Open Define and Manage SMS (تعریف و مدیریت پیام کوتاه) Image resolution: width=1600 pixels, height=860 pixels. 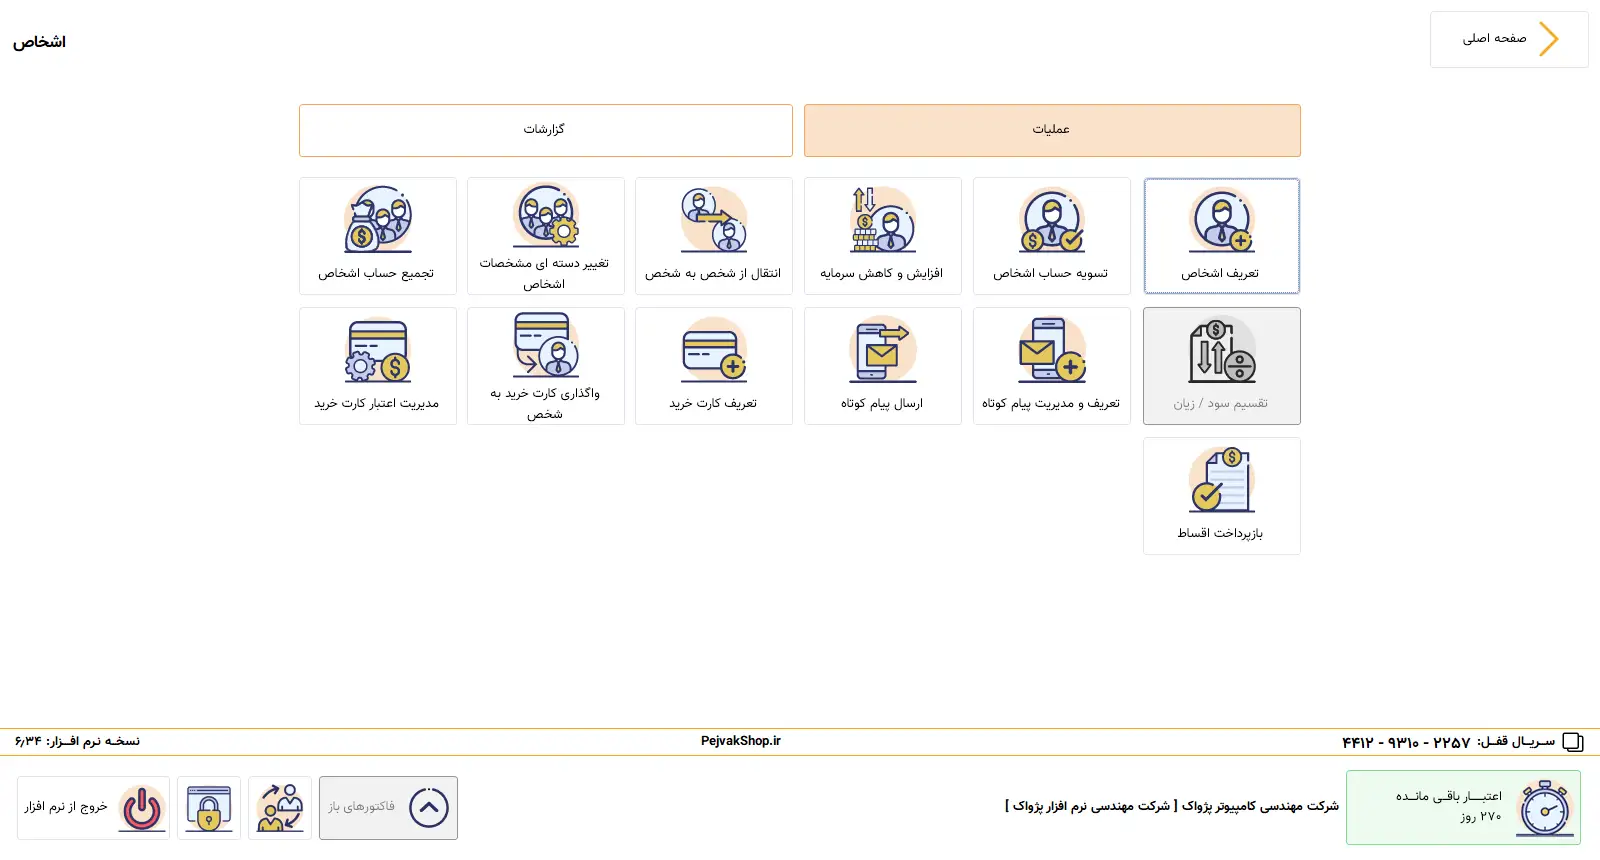(x=1051, y=366)
